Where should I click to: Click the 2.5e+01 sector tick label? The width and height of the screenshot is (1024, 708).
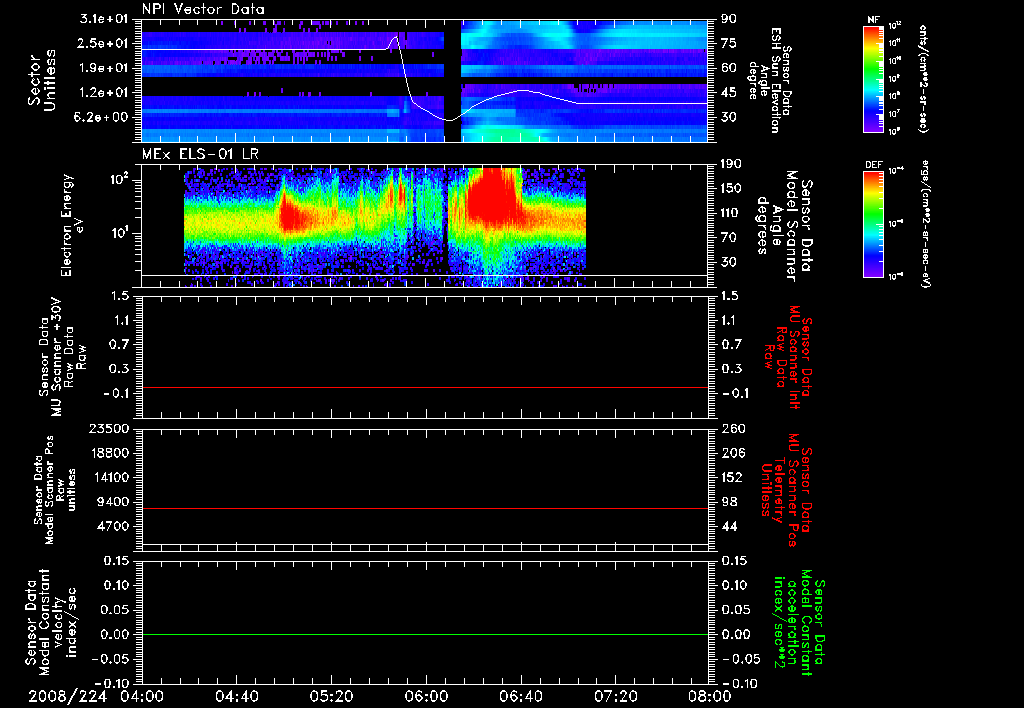coord(104,43)
